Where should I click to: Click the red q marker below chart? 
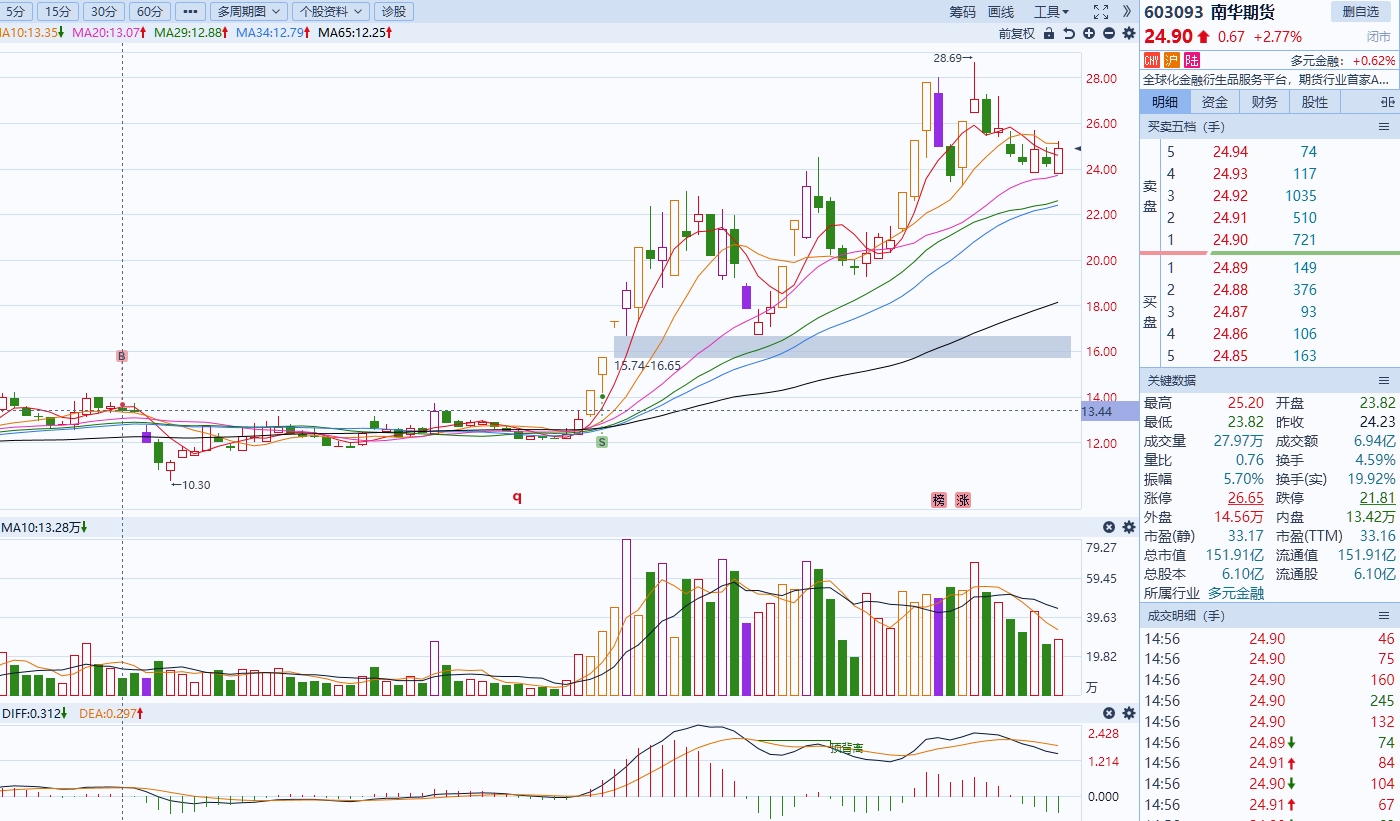pyautogui.click(x=517, y=497)
